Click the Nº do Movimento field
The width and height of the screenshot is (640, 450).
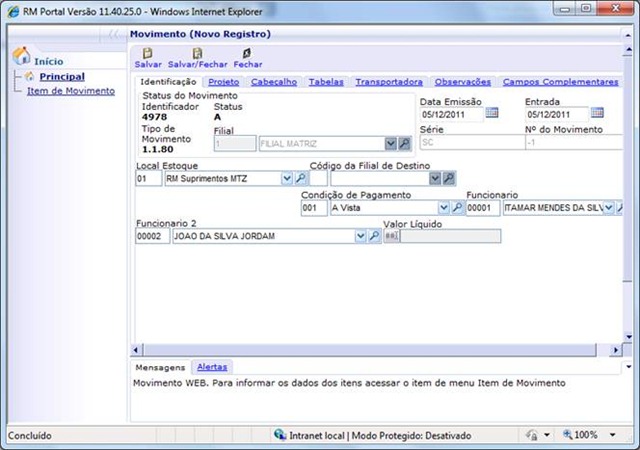point(574,143)
